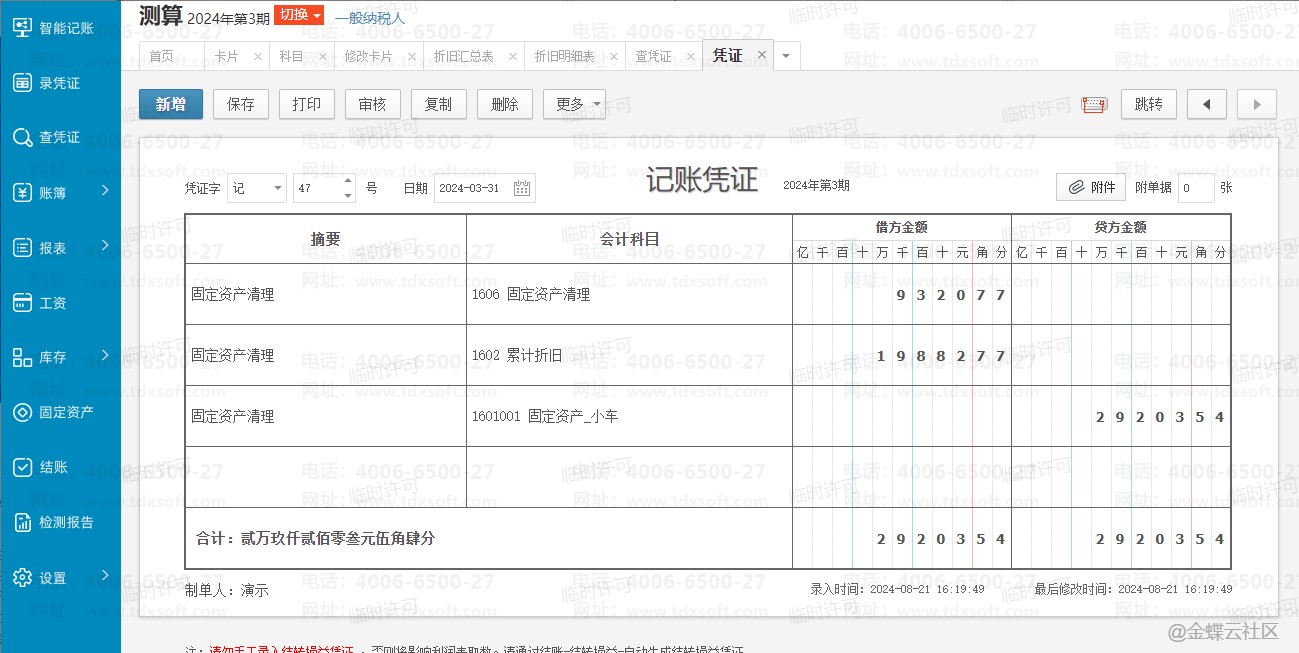Go to previous voucher with left arrow
This screenshot has height=653, width=1299.
point(1207,104)
